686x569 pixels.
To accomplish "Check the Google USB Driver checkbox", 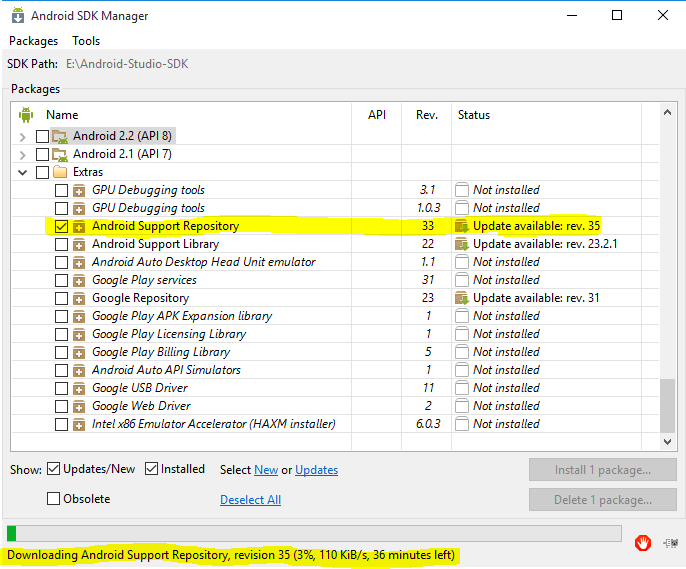I will 61,388.
